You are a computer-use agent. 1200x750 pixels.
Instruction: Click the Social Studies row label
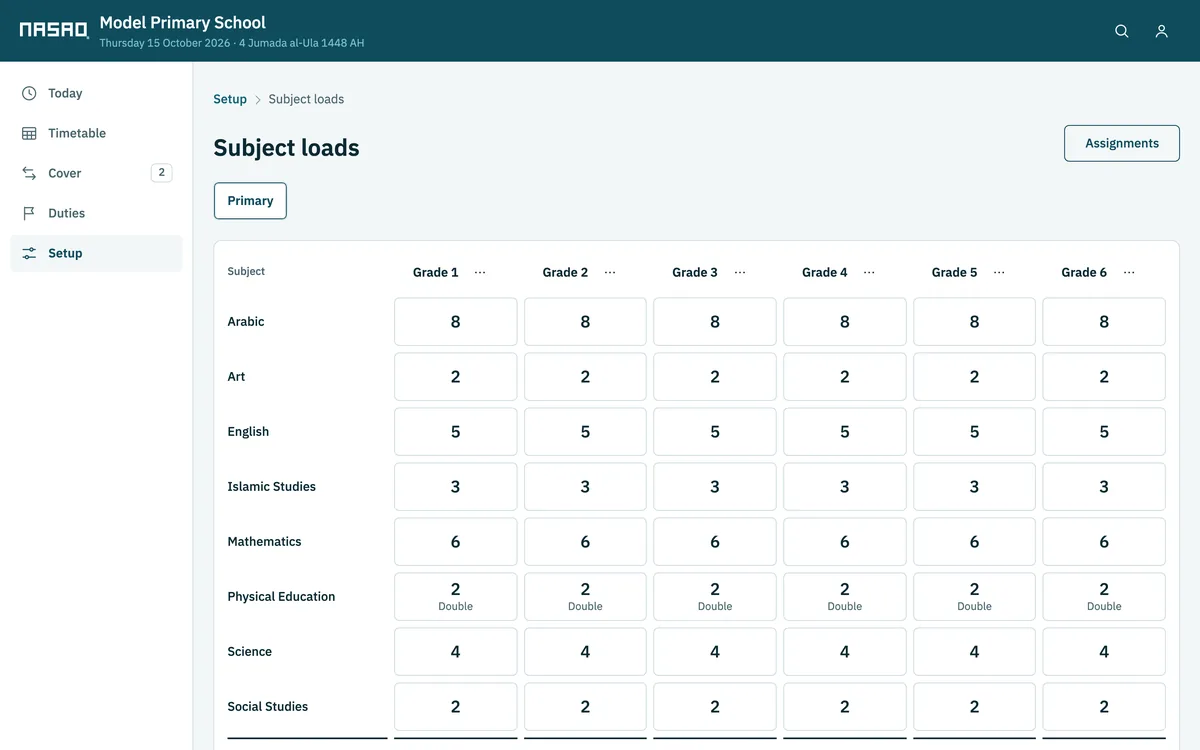point(267,707)
